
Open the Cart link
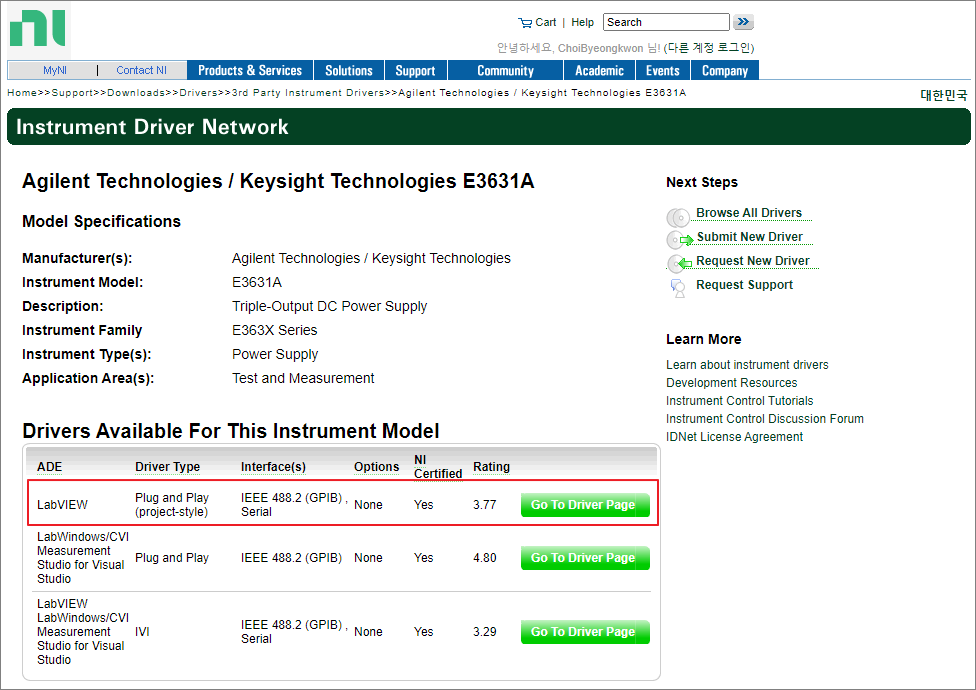point(545,22)
